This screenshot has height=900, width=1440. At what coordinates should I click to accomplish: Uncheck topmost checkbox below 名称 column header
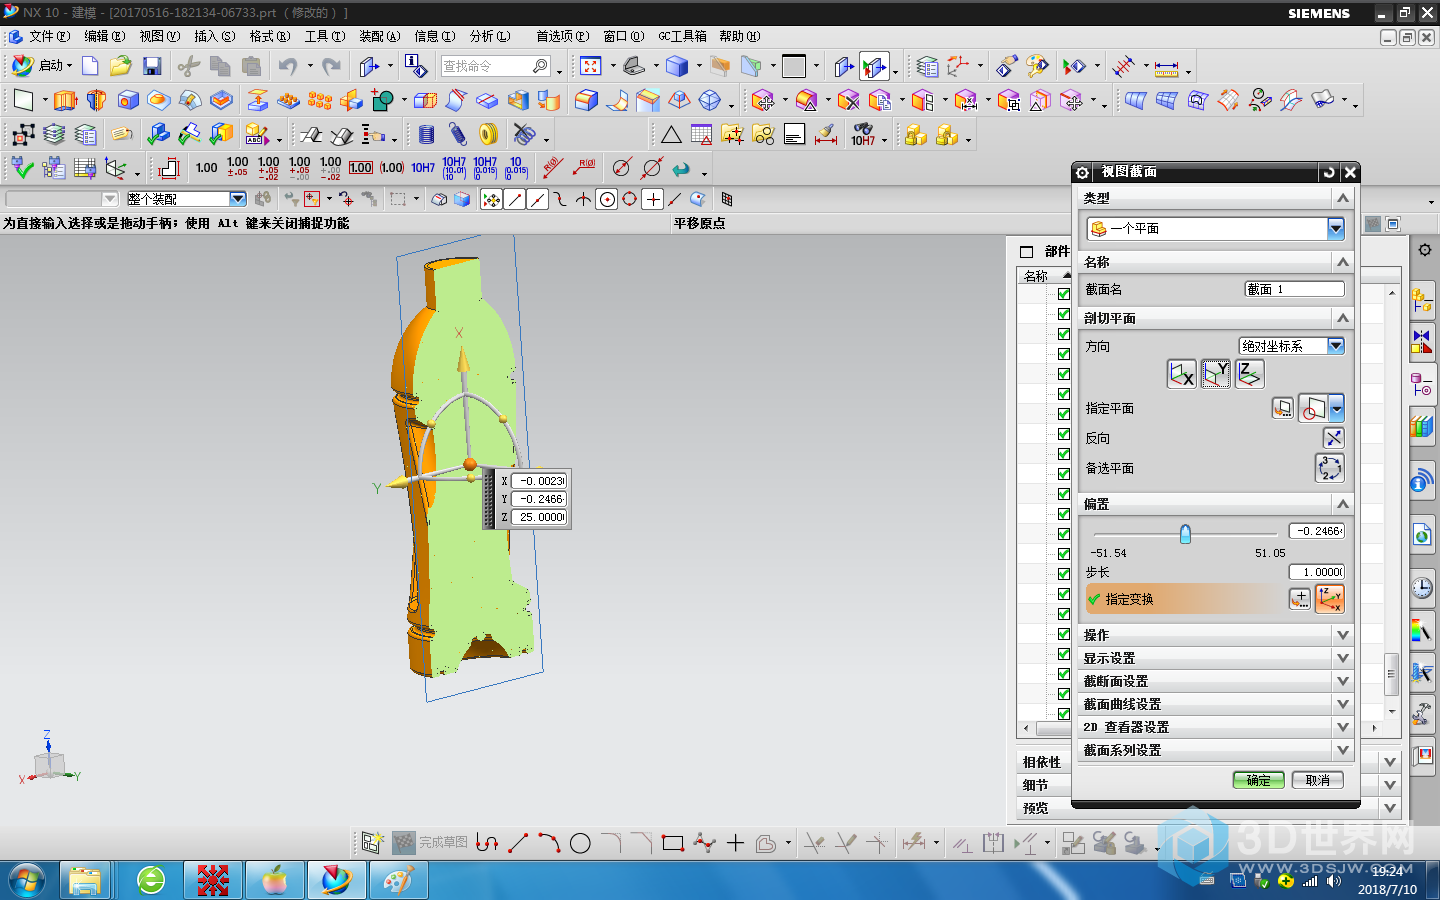tap(1064, 294)
